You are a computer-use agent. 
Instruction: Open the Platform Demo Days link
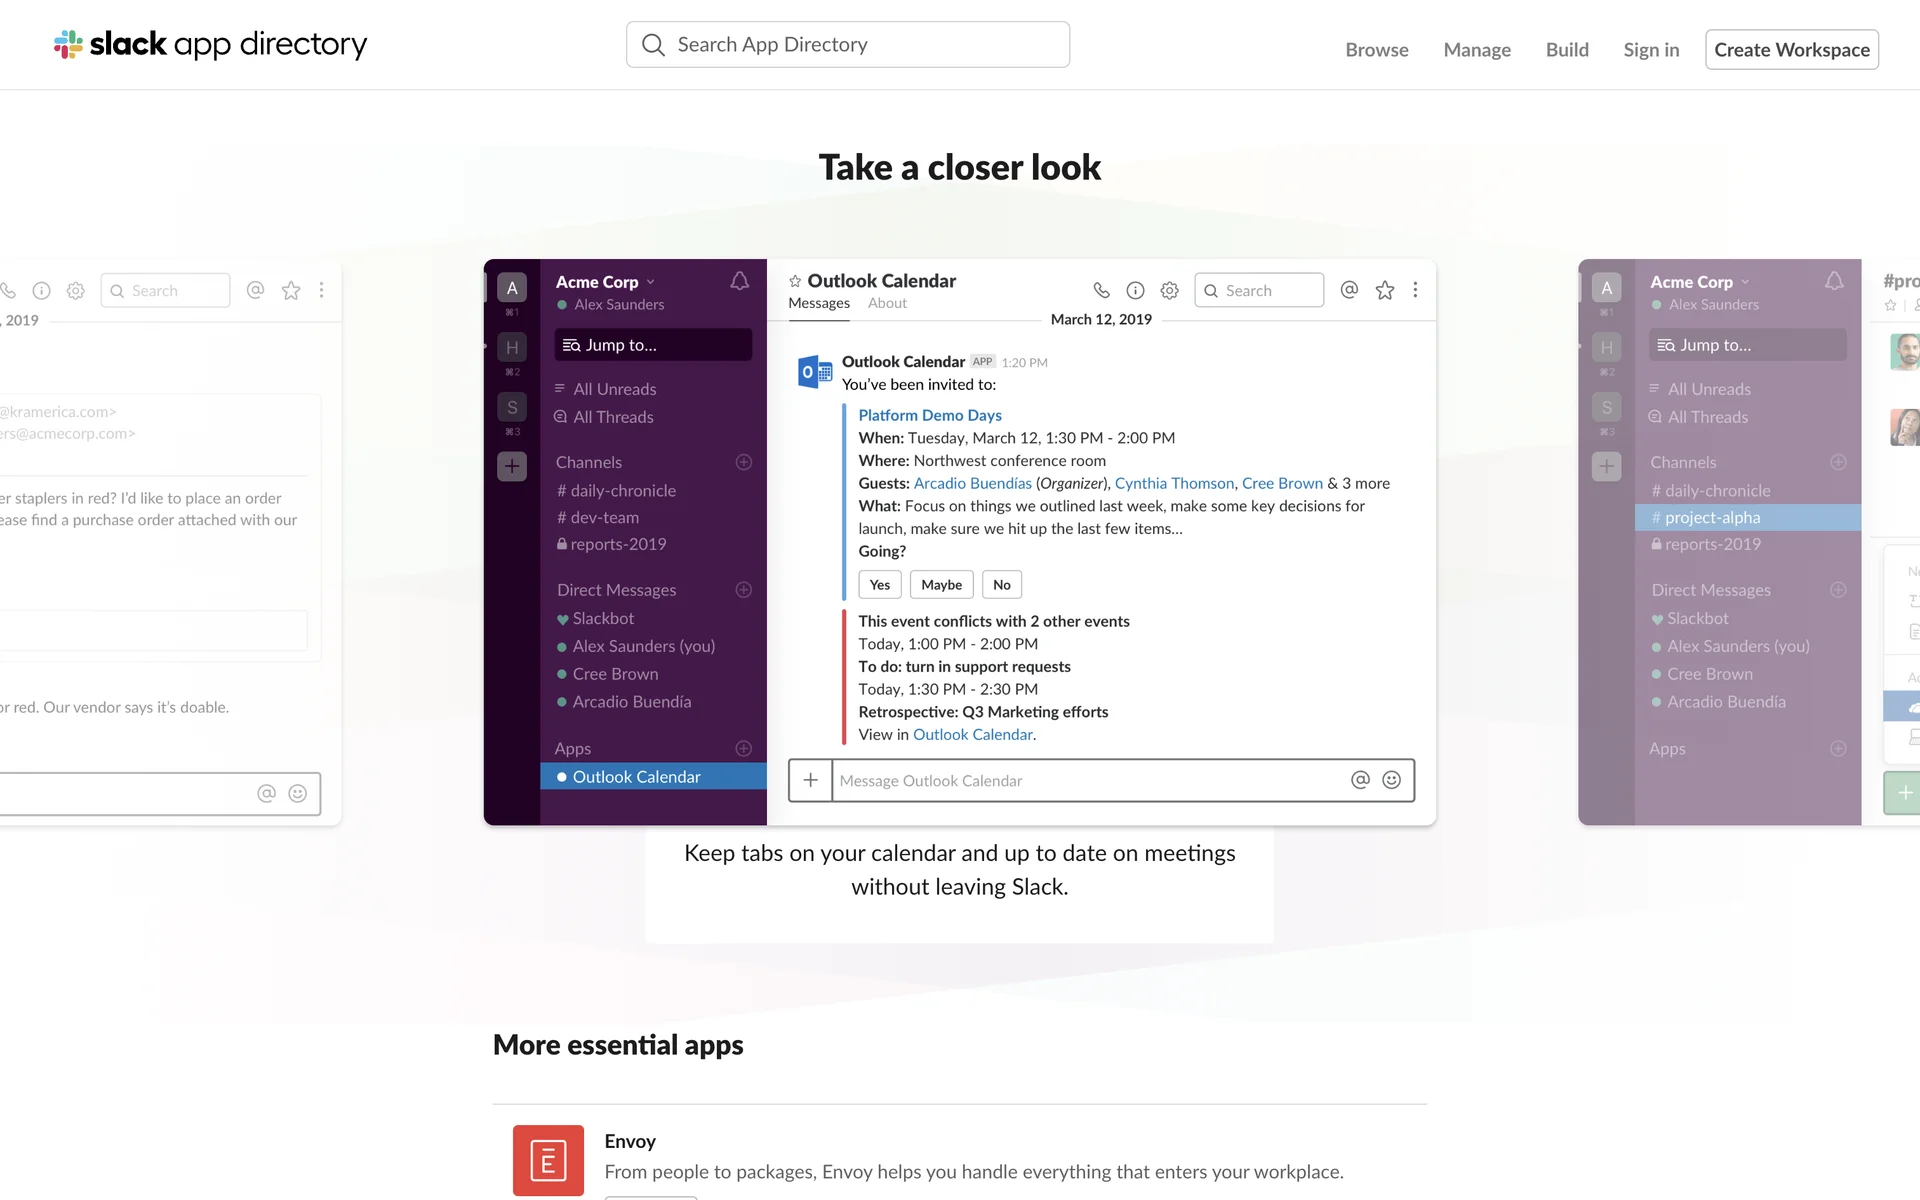coord(929,415)
